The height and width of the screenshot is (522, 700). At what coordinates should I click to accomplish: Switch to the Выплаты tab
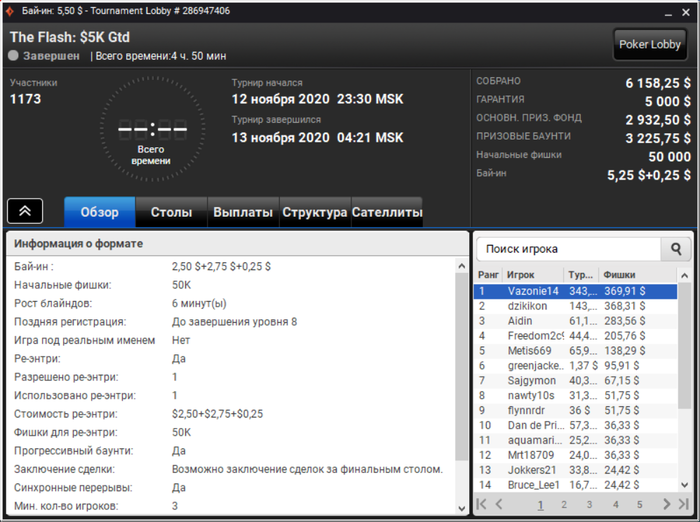pos(243,212)
